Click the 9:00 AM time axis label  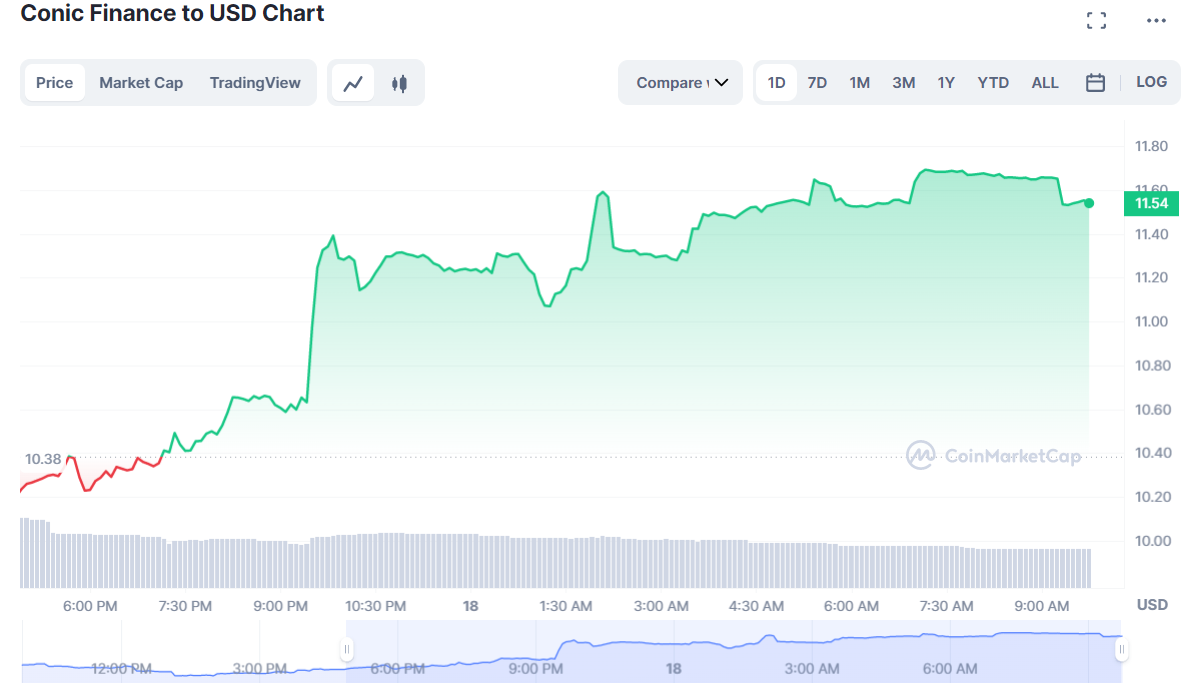point(1042,606)
